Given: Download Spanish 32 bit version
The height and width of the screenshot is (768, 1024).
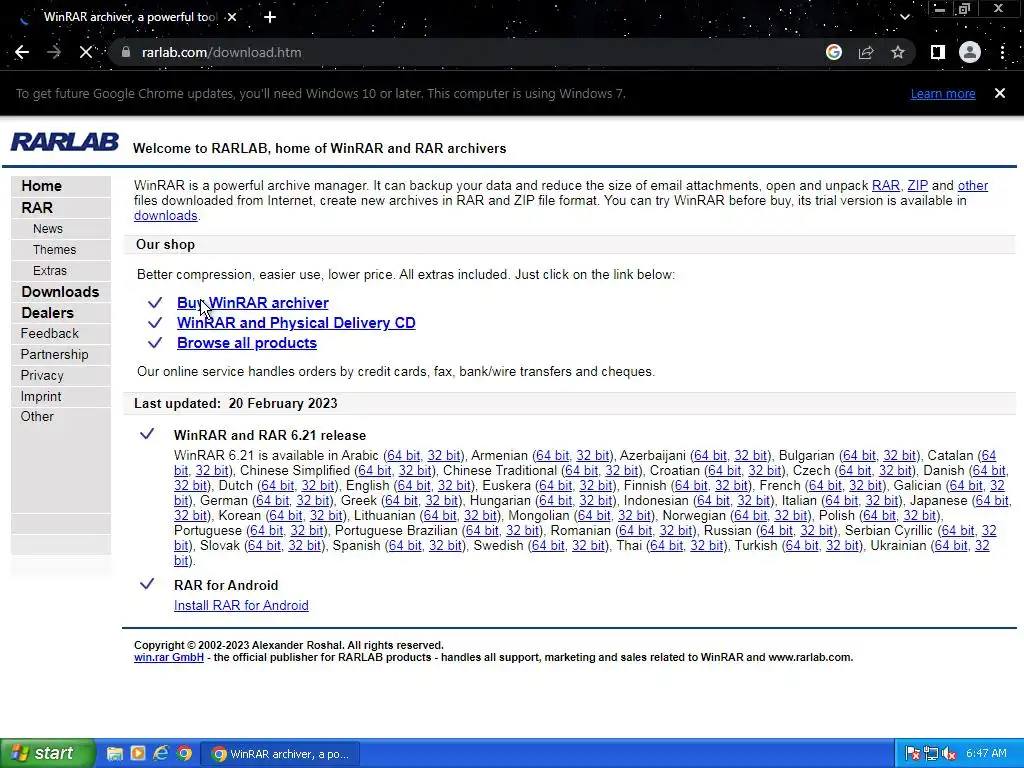Looking at the screenshot, I should [445, 545].
